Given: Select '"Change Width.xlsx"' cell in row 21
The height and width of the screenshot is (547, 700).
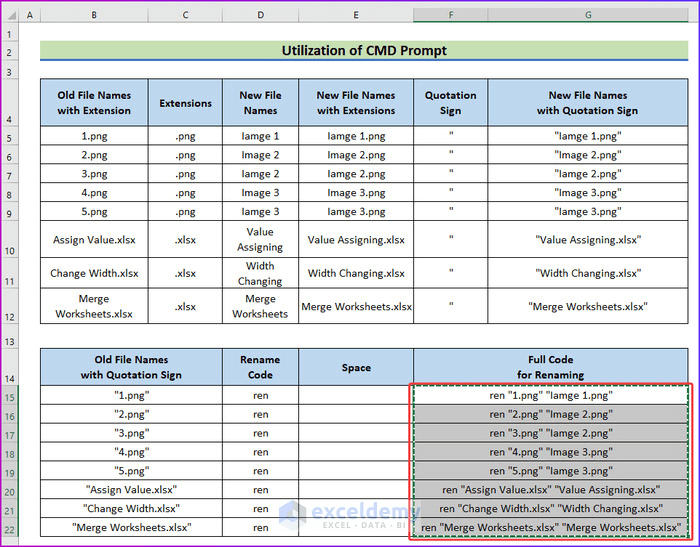Looking at the screenshot, I should [x=131, y=508].
